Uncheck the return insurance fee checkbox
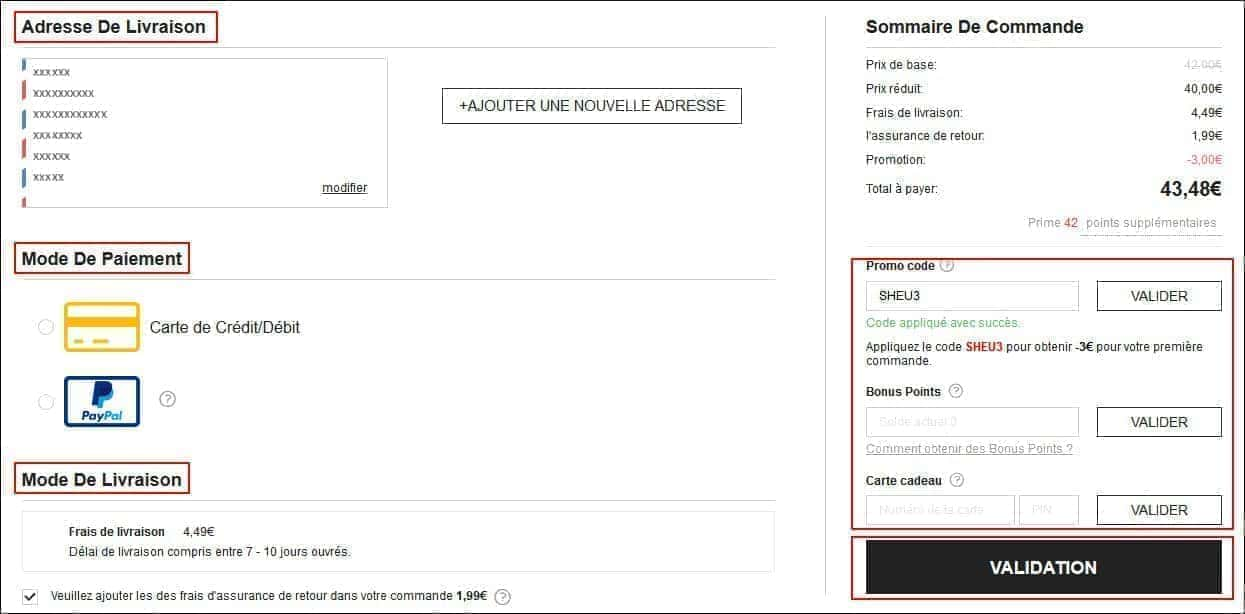 tap(30, 596)
